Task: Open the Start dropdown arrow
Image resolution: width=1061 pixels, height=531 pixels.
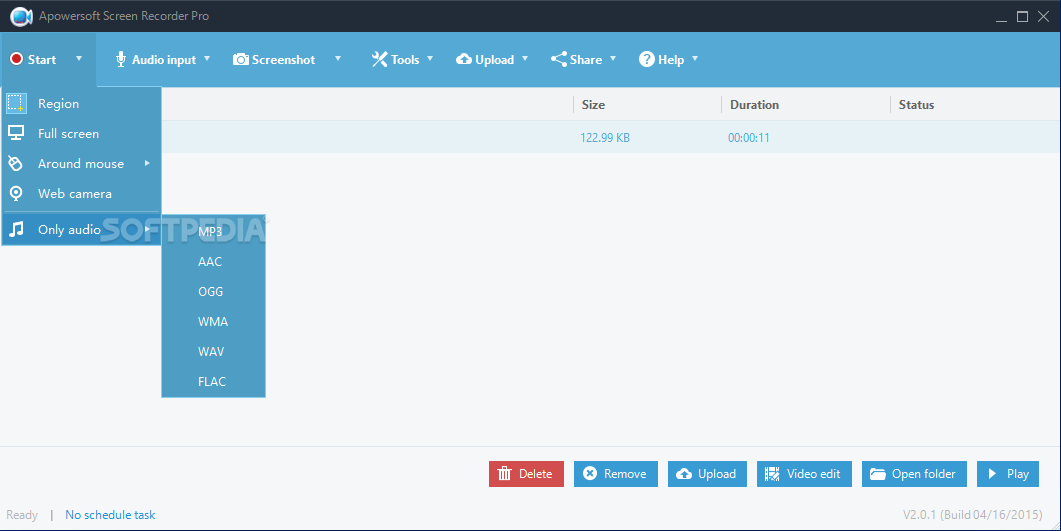Action: pyautogui.click(x=78, y=59)
